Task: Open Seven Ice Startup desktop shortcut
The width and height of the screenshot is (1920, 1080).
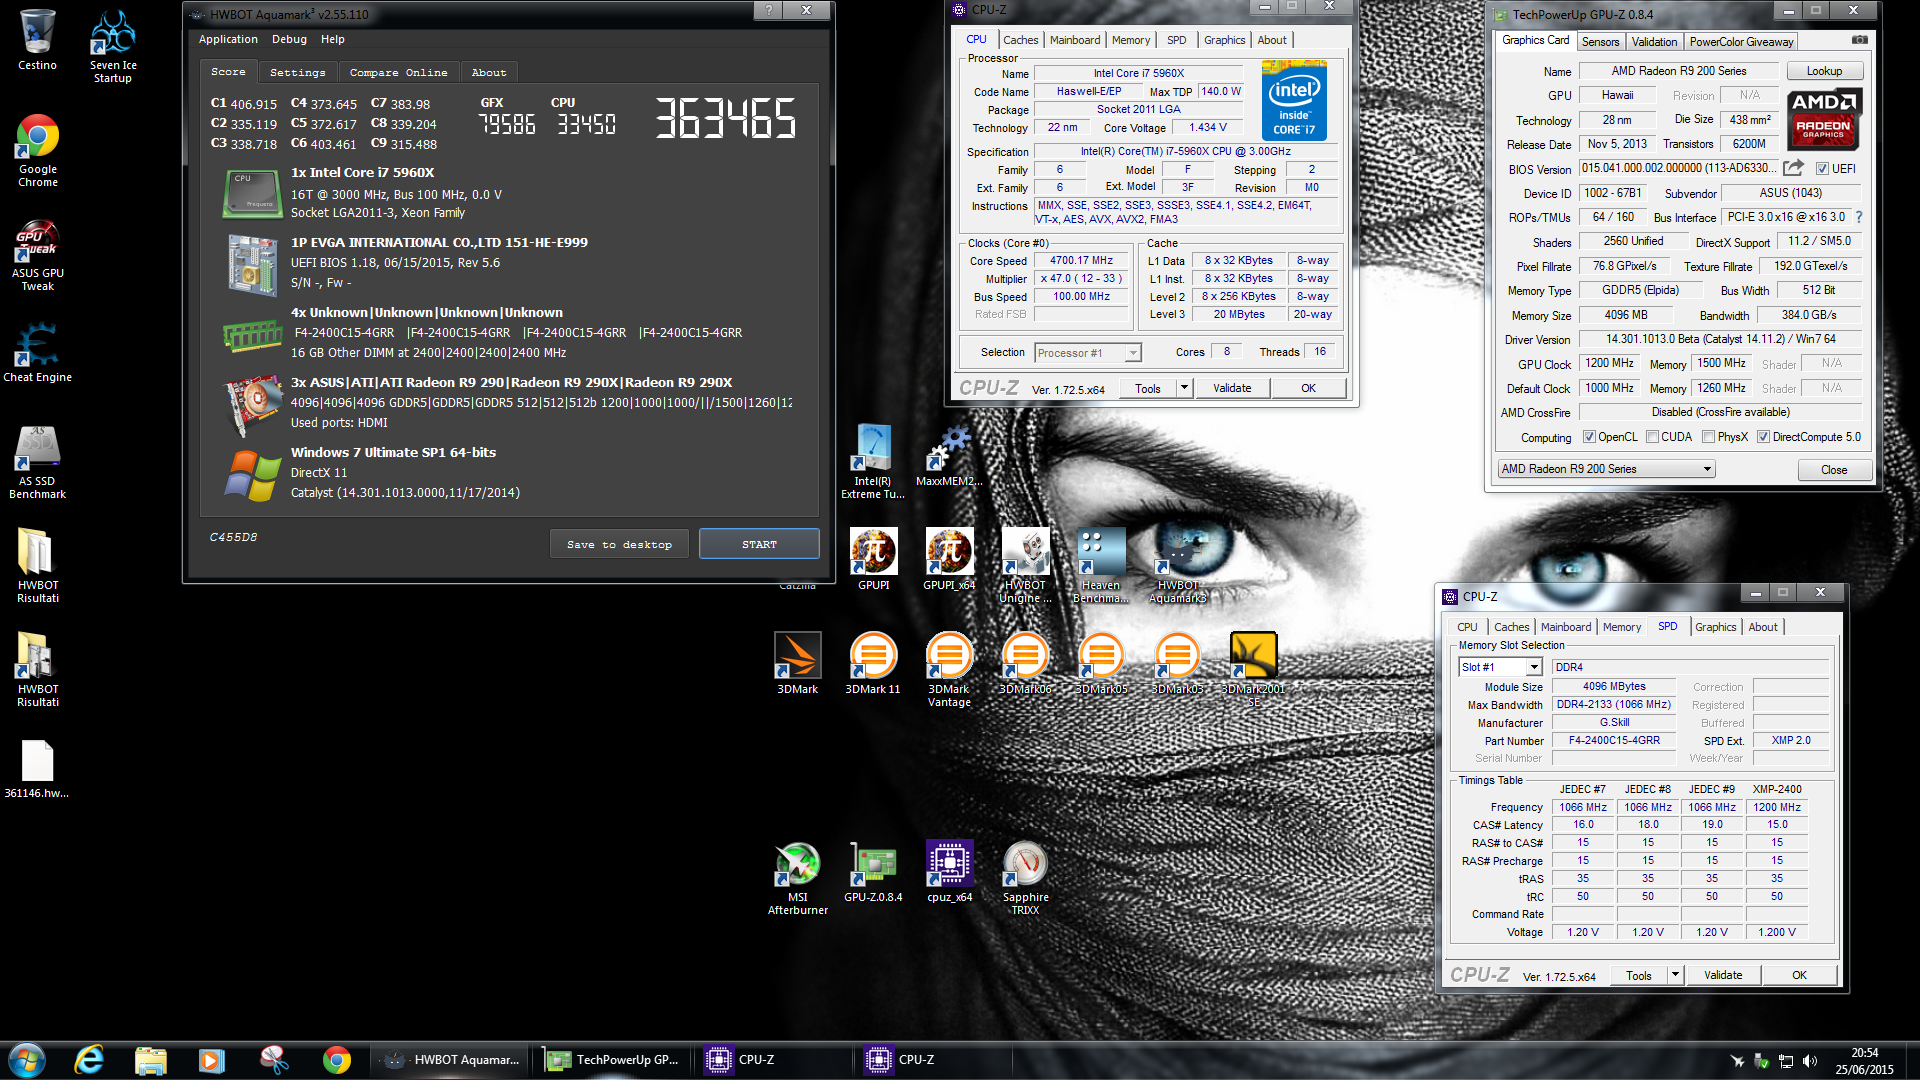Action: 113,46
